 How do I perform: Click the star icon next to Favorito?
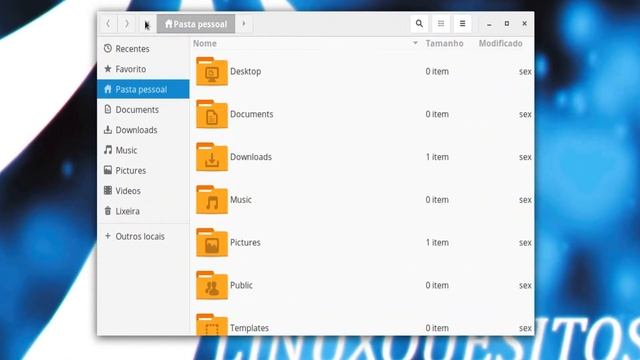tap(108, 69)
